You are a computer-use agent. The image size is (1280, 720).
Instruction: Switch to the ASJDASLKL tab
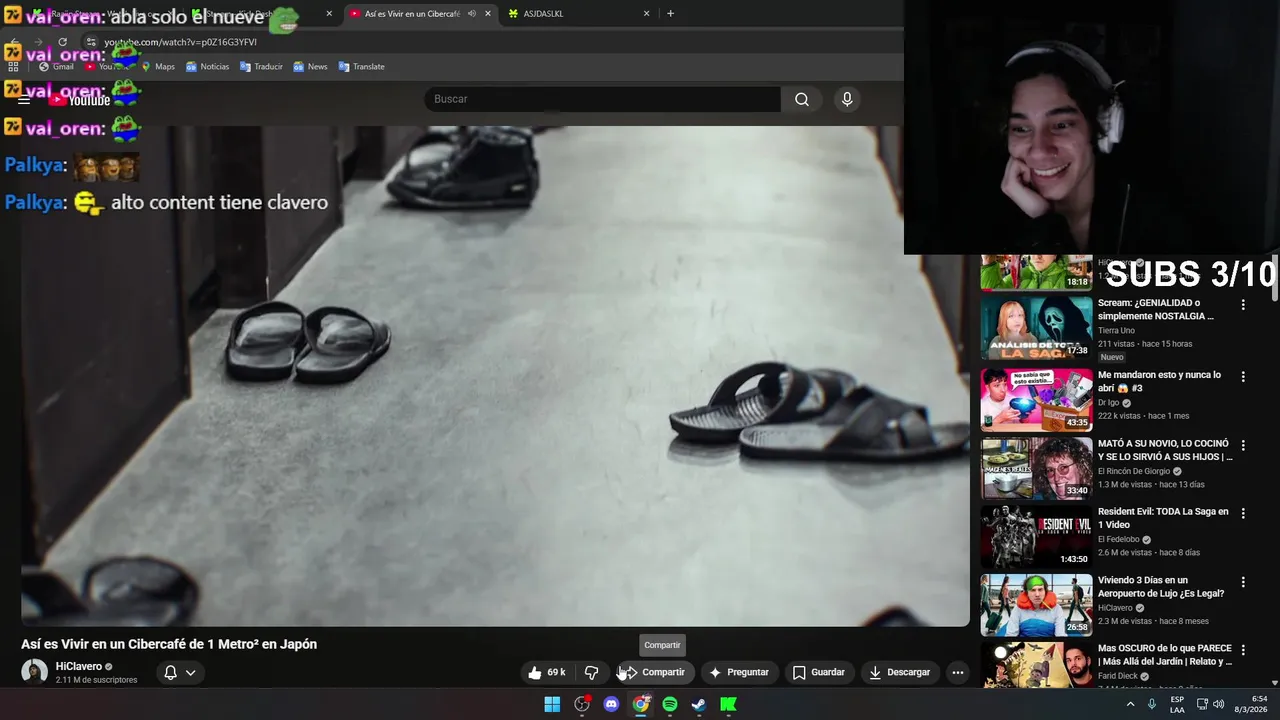click(x=579, y=14)
